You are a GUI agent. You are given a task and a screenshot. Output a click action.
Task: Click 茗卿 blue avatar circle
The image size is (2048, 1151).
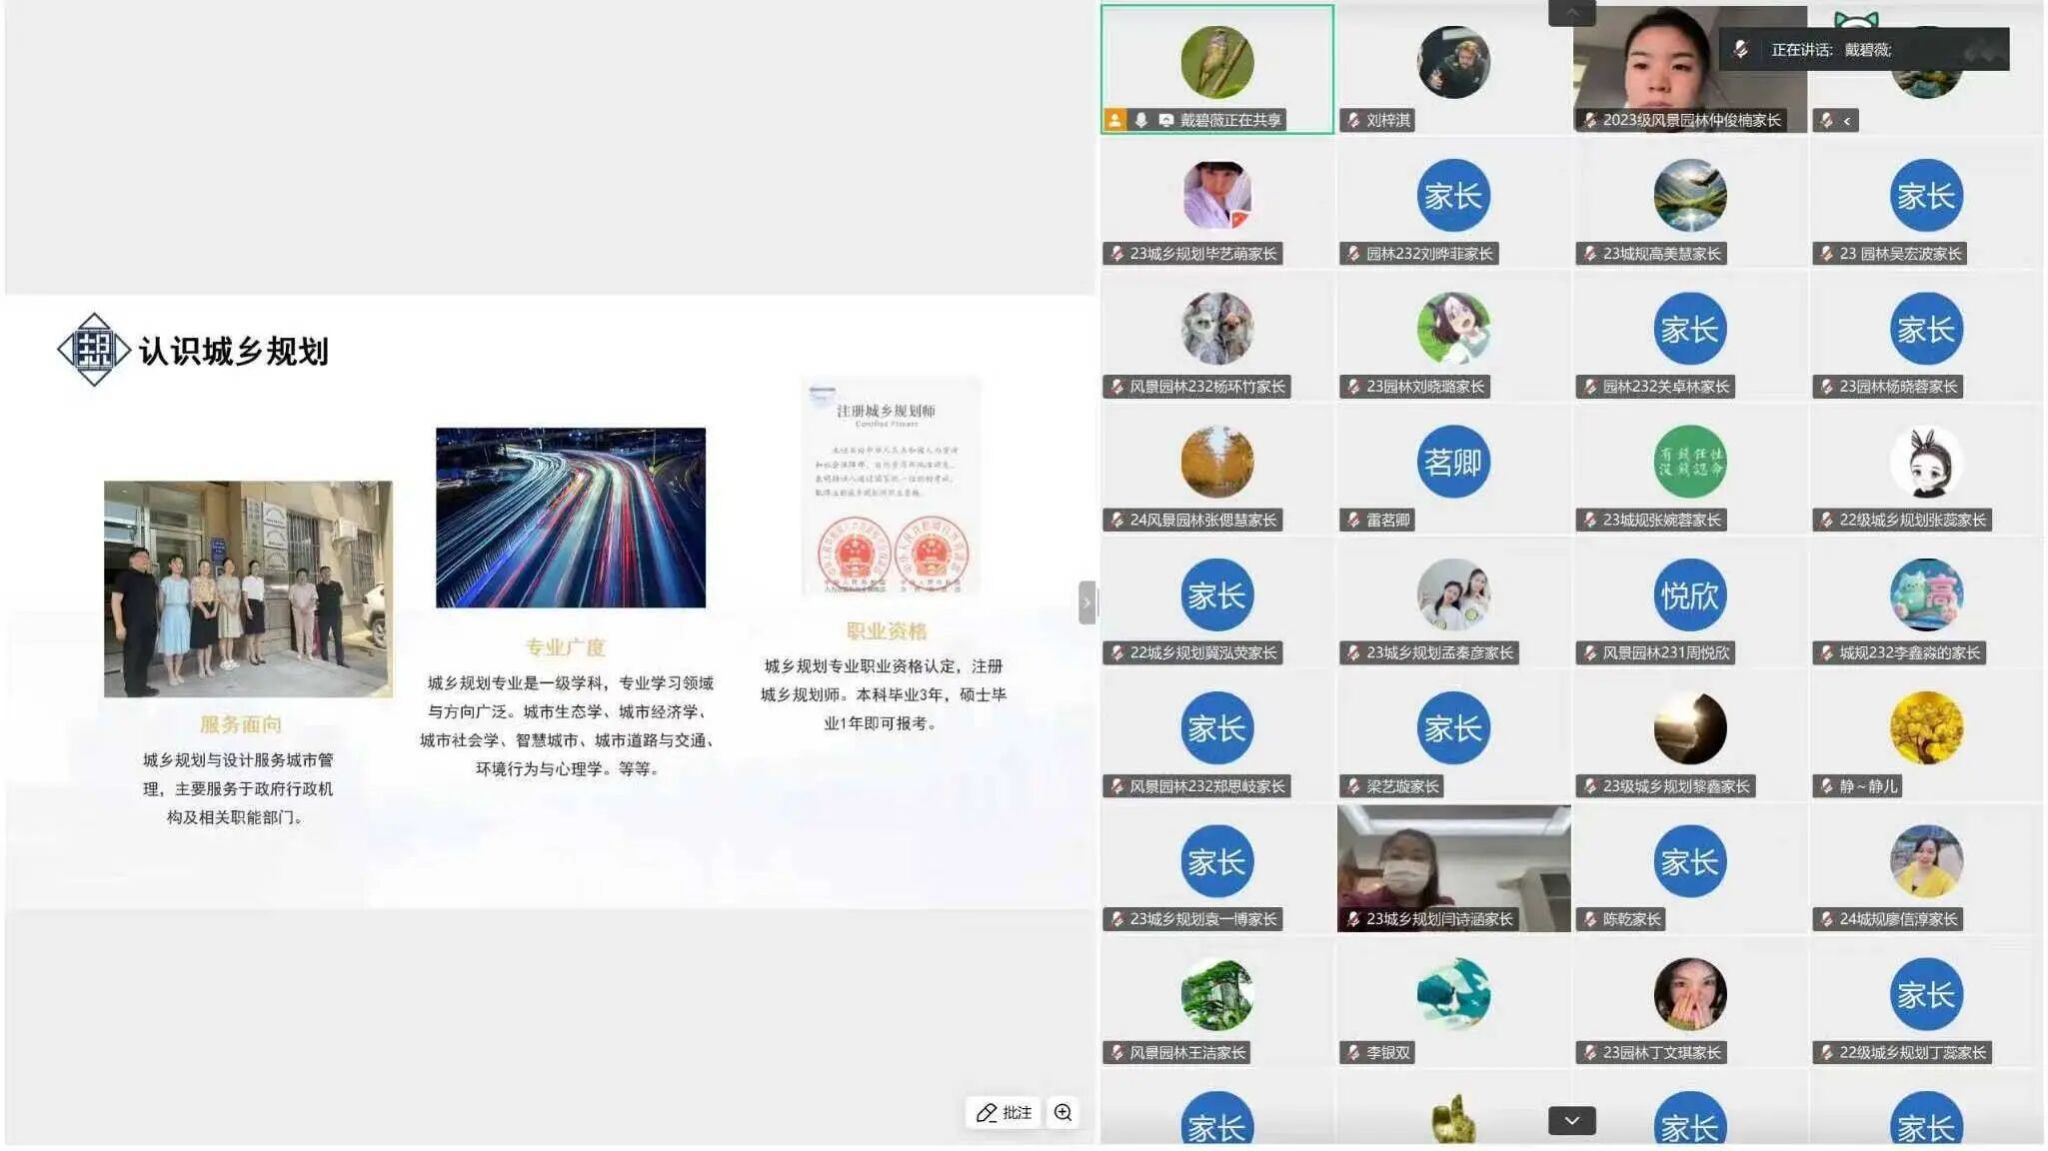coord(1453,462)
